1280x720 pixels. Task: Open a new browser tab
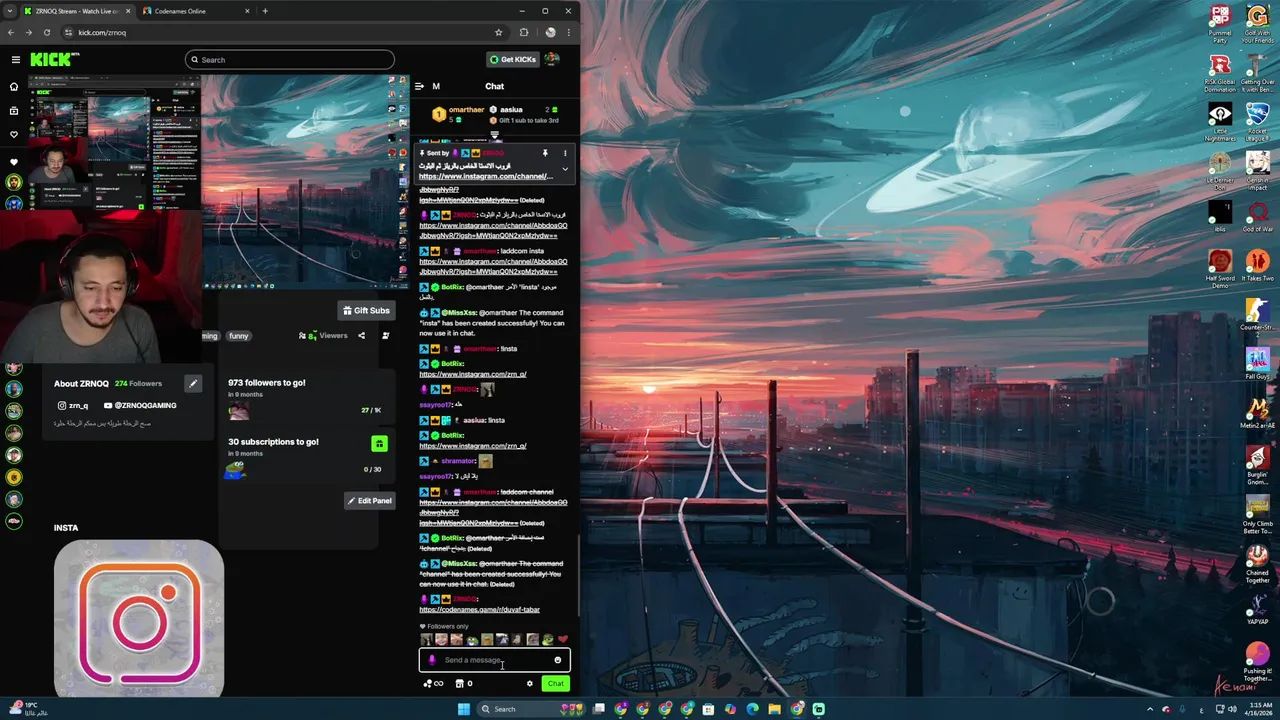pyautogui.click(x=265, y=11)
